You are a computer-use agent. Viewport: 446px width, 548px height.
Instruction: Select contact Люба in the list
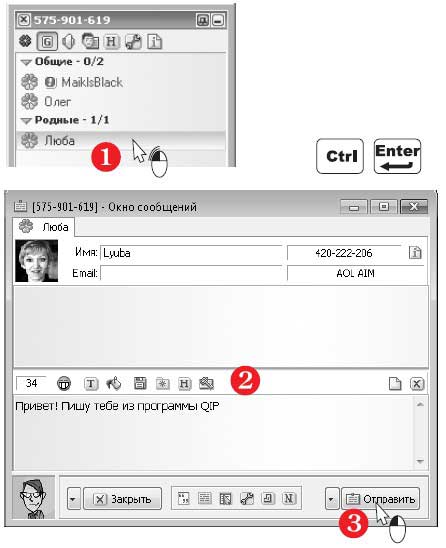pos(121,140)
